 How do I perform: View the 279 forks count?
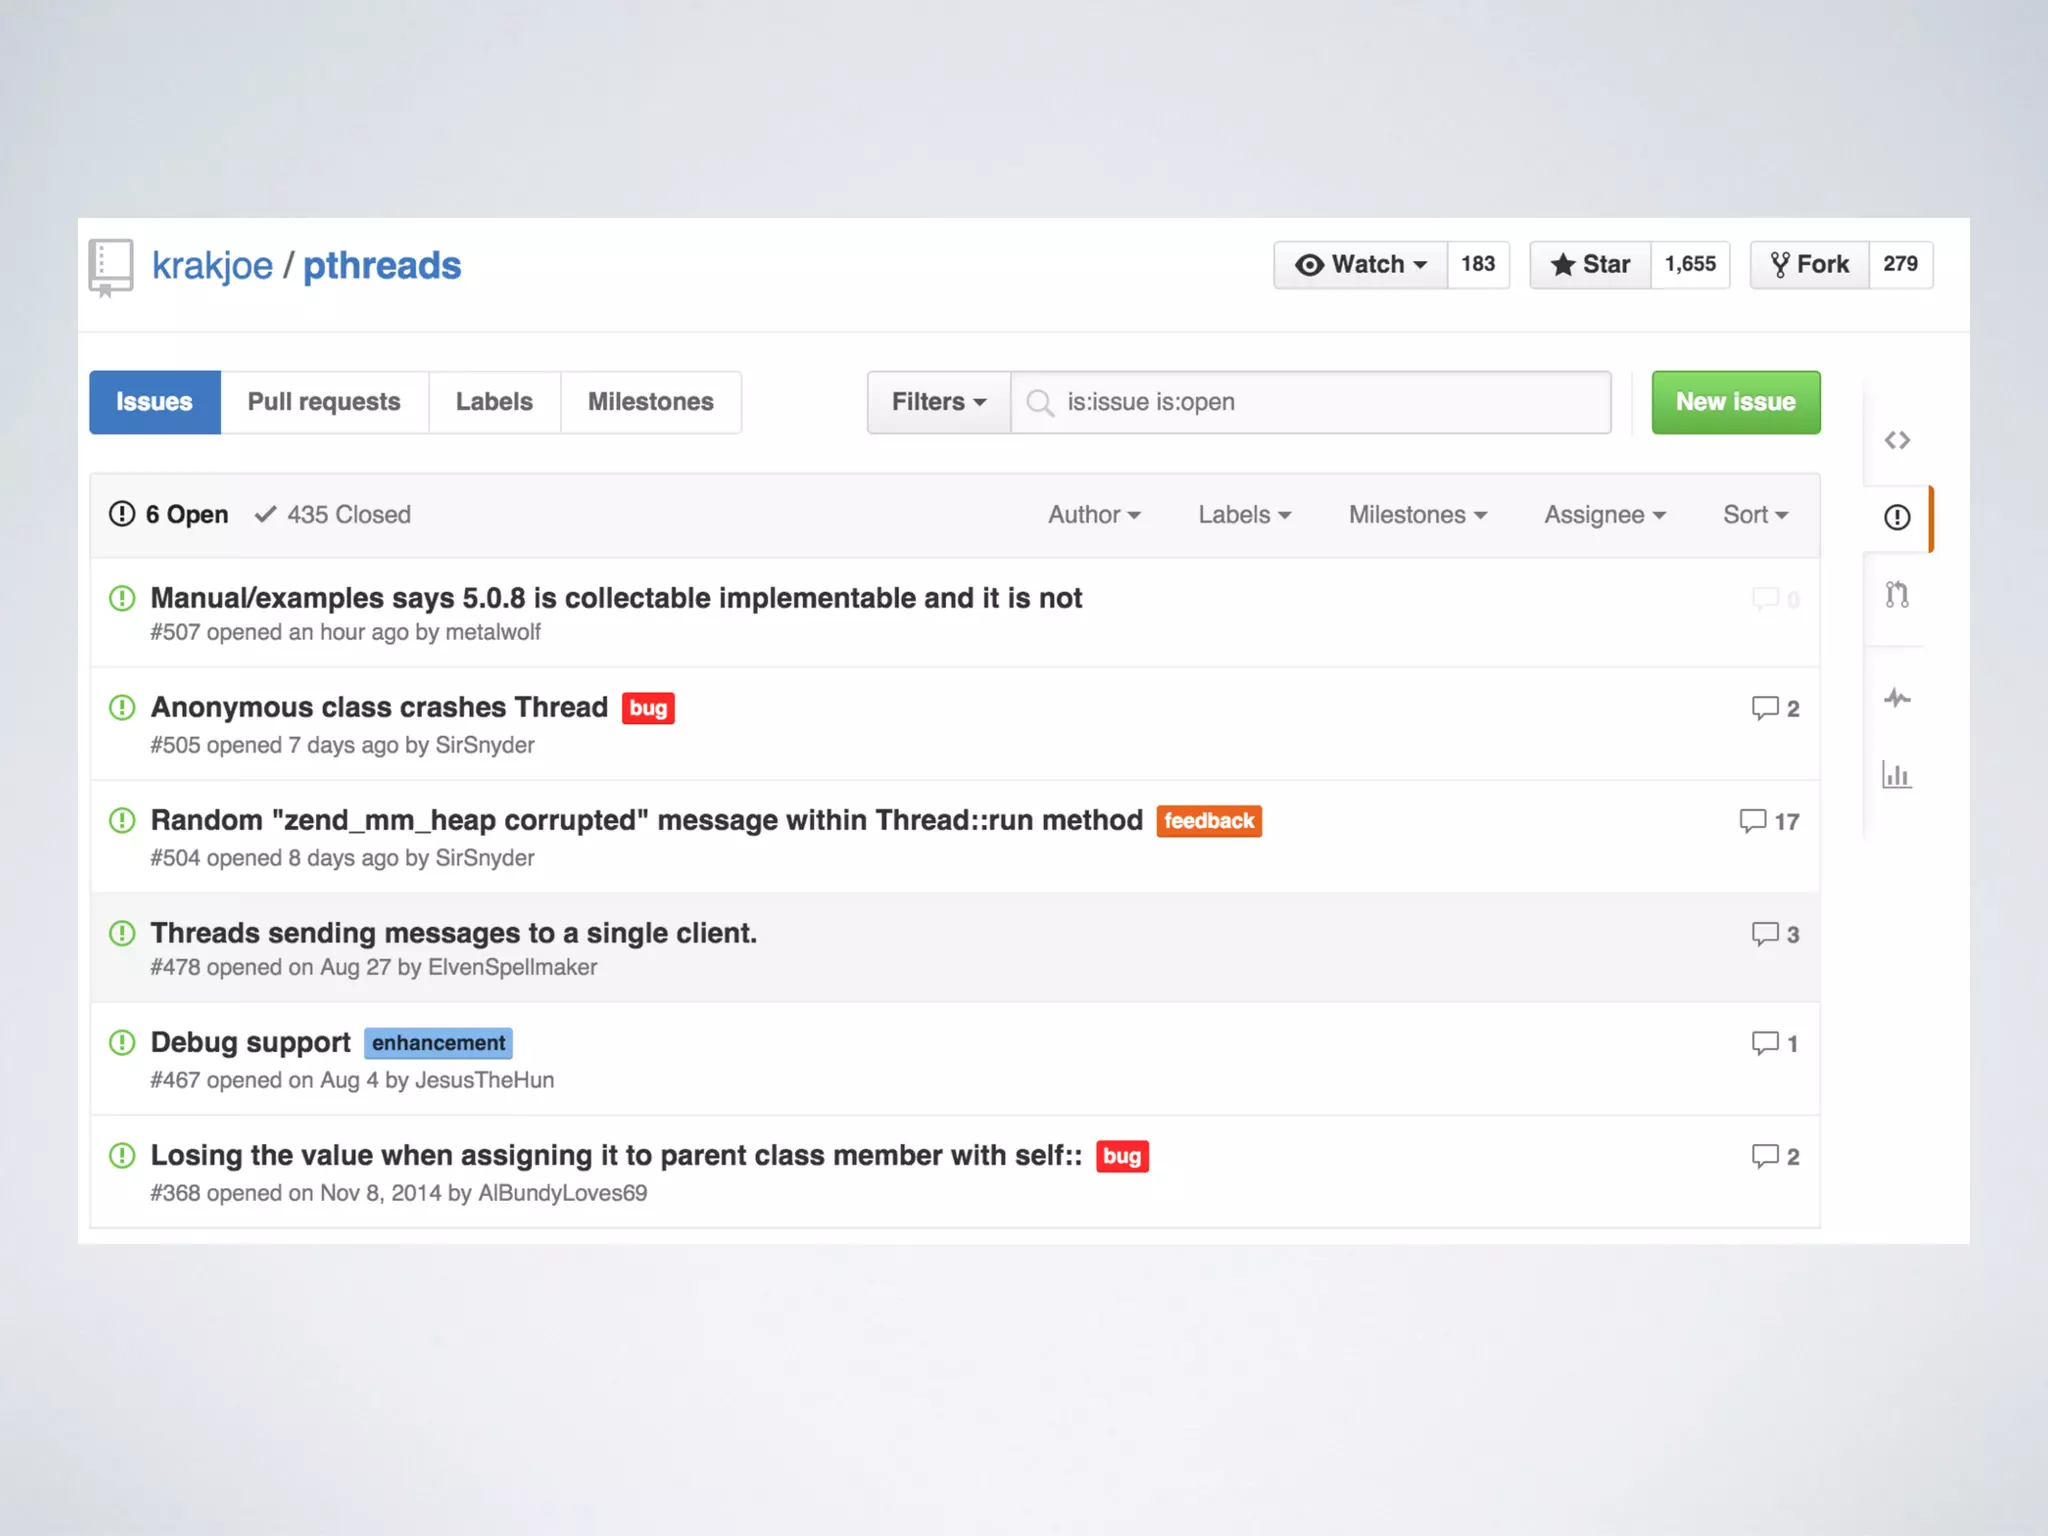[x=1900, y=265]
